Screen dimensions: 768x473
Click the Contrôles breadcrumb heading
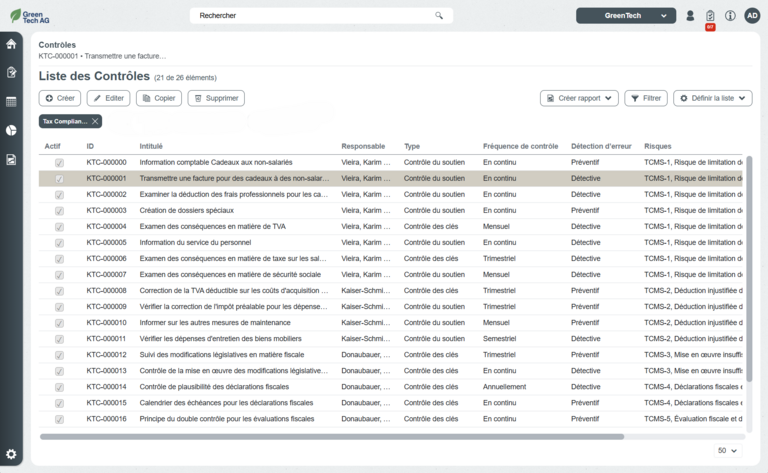tap(57, 45)
